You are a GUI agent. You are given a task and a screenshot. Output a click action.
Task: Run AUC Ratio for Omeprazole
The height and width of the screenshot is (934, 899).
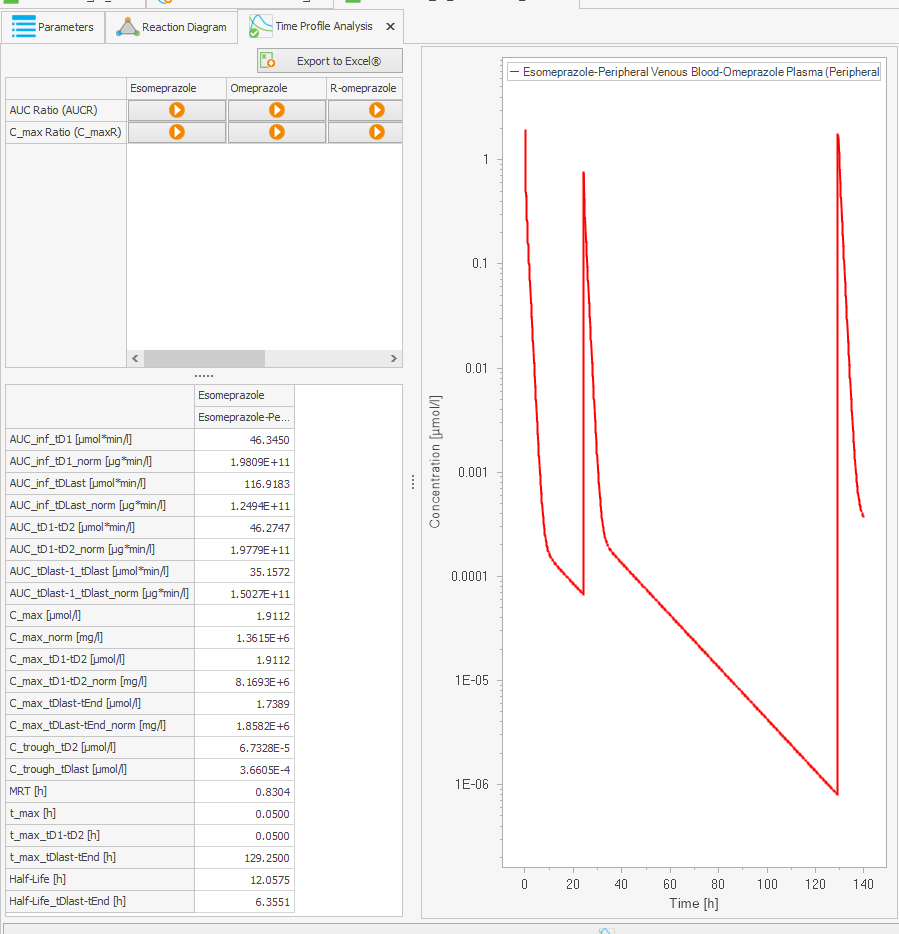(277, 110)
